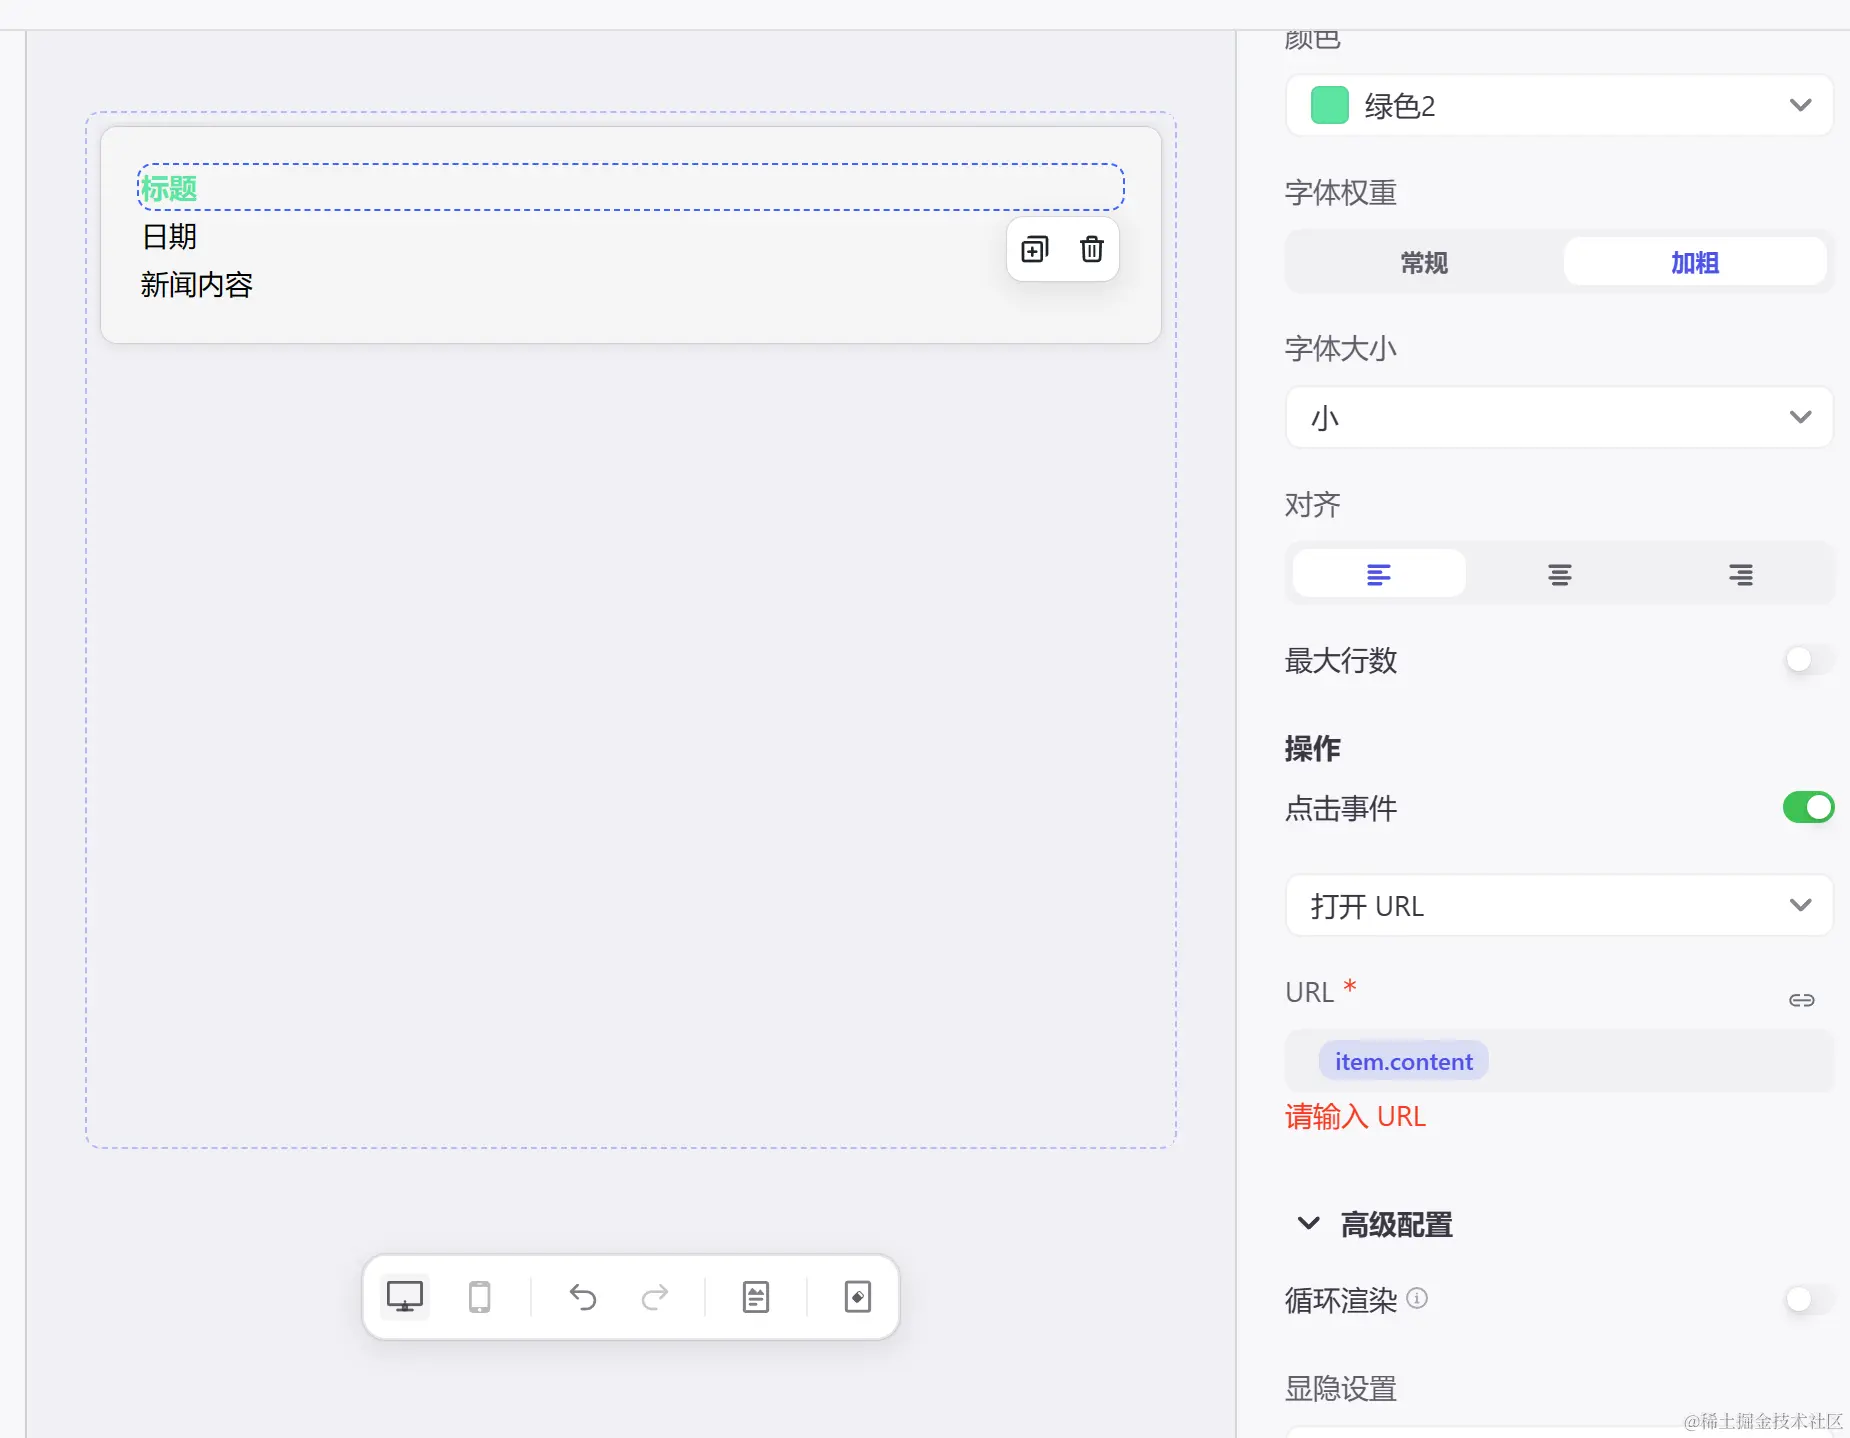Screen dimensions: 1850x1438
Task: Open the JSON/schema view icon in toolbar
Action: coord(756,1297)
